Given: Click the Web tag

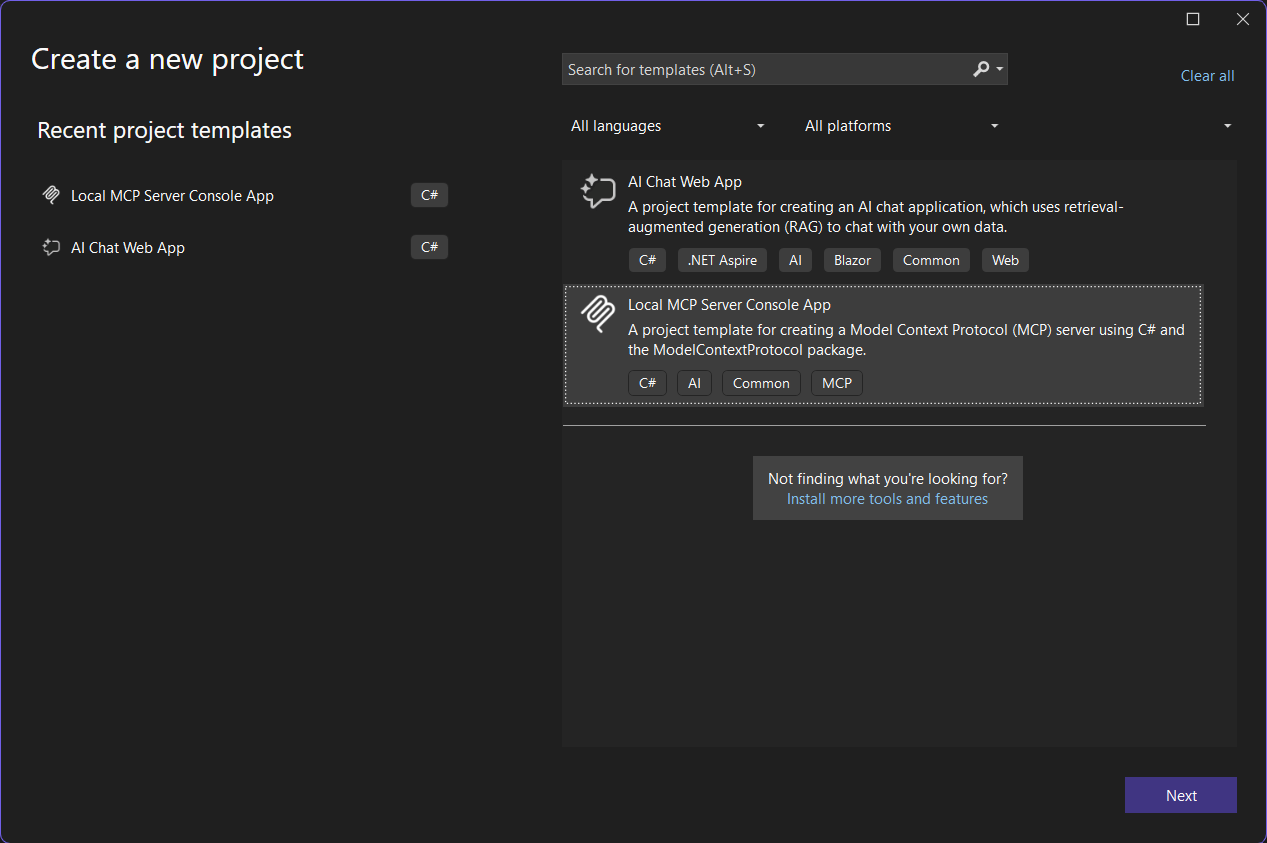Looking at the screenshot, I should 1005,260.
